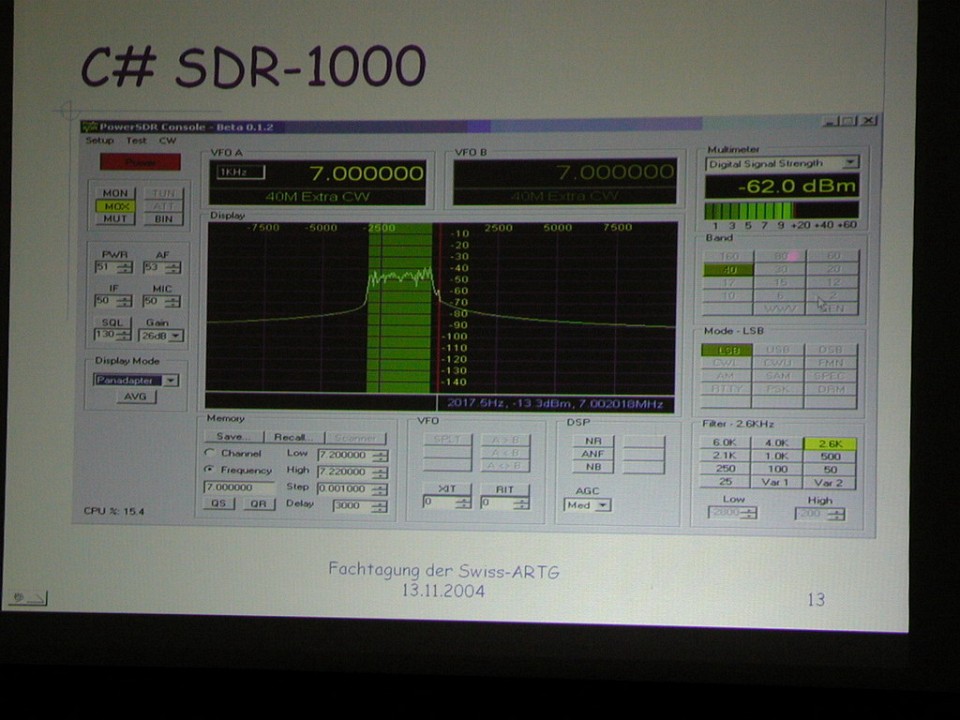Toggle the MOX transmit button

pos(115,206)
